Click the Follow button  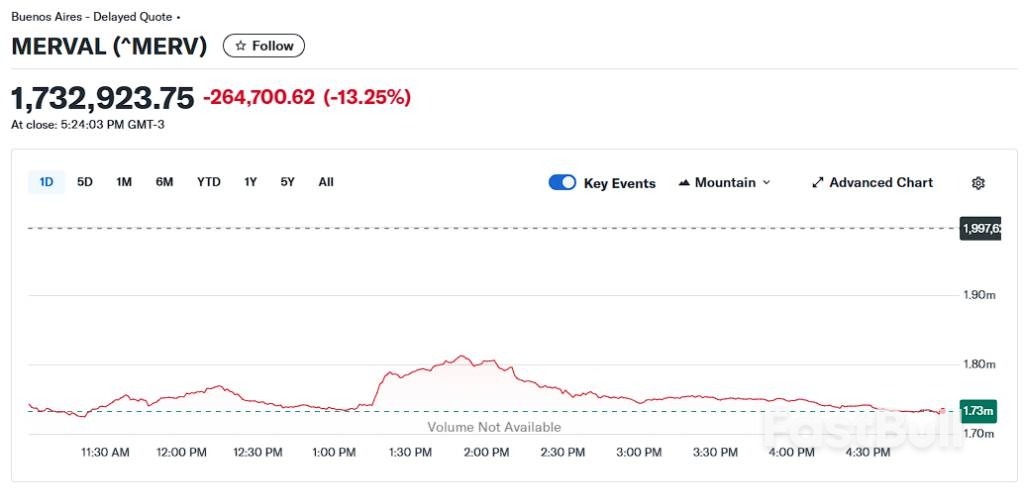pyautogui.click(x=264, y=46)
